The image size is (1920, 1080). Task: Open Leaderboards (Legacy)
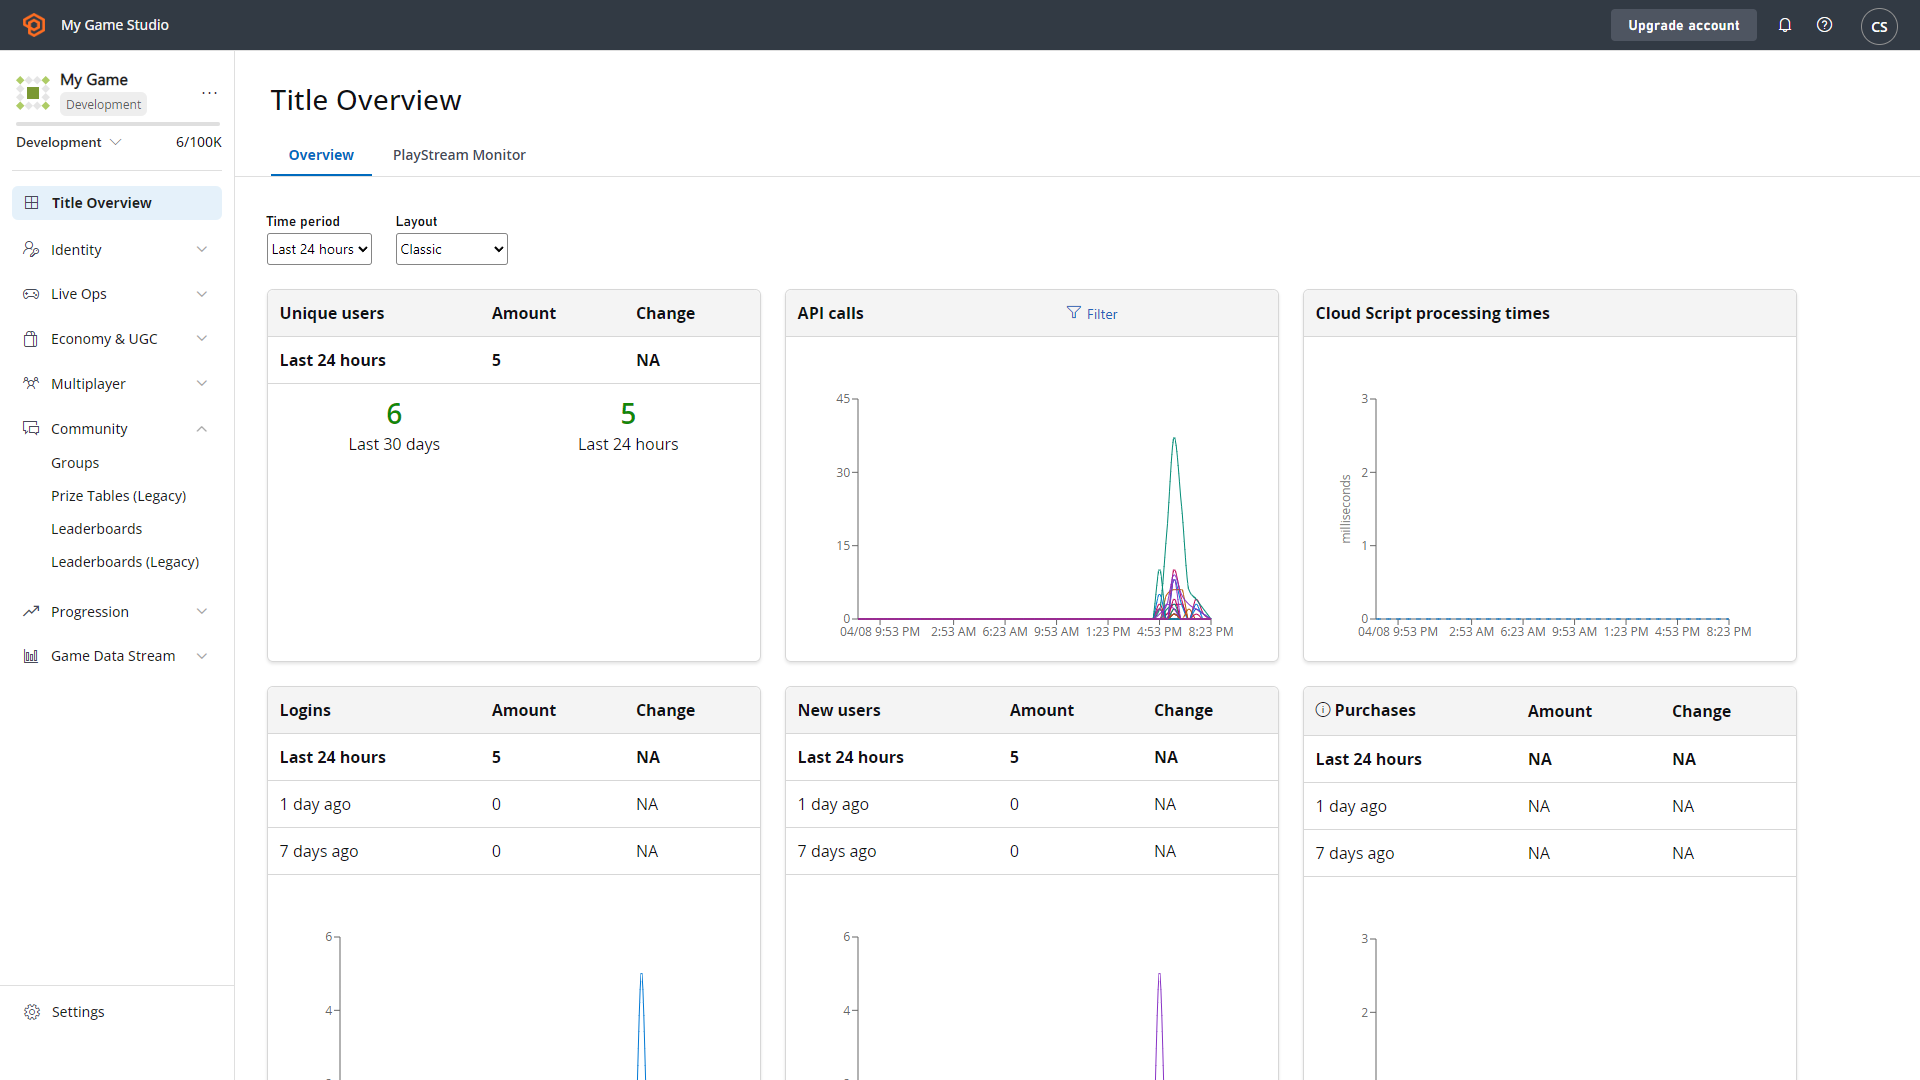[125, 562]
